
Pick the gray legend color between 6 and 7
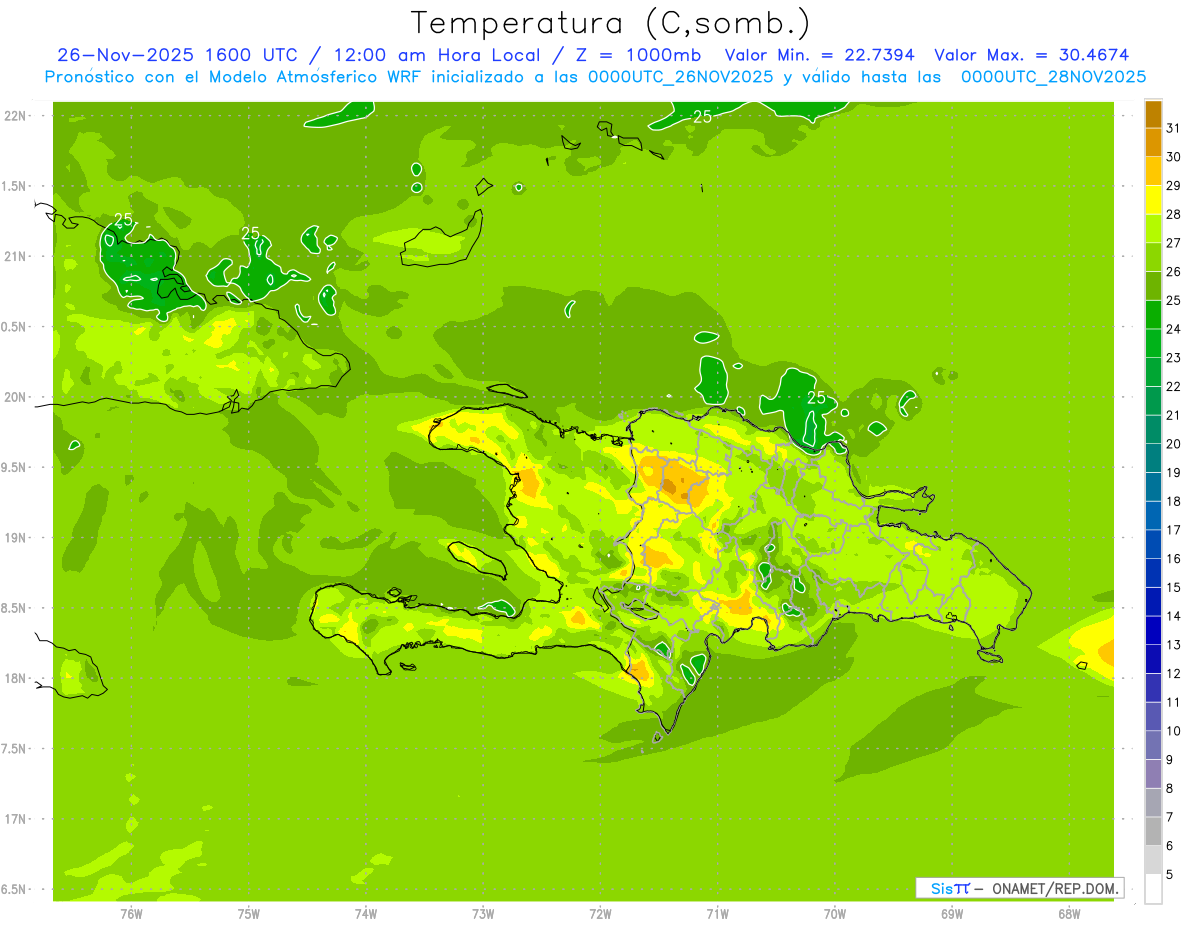coord(1153,831)
